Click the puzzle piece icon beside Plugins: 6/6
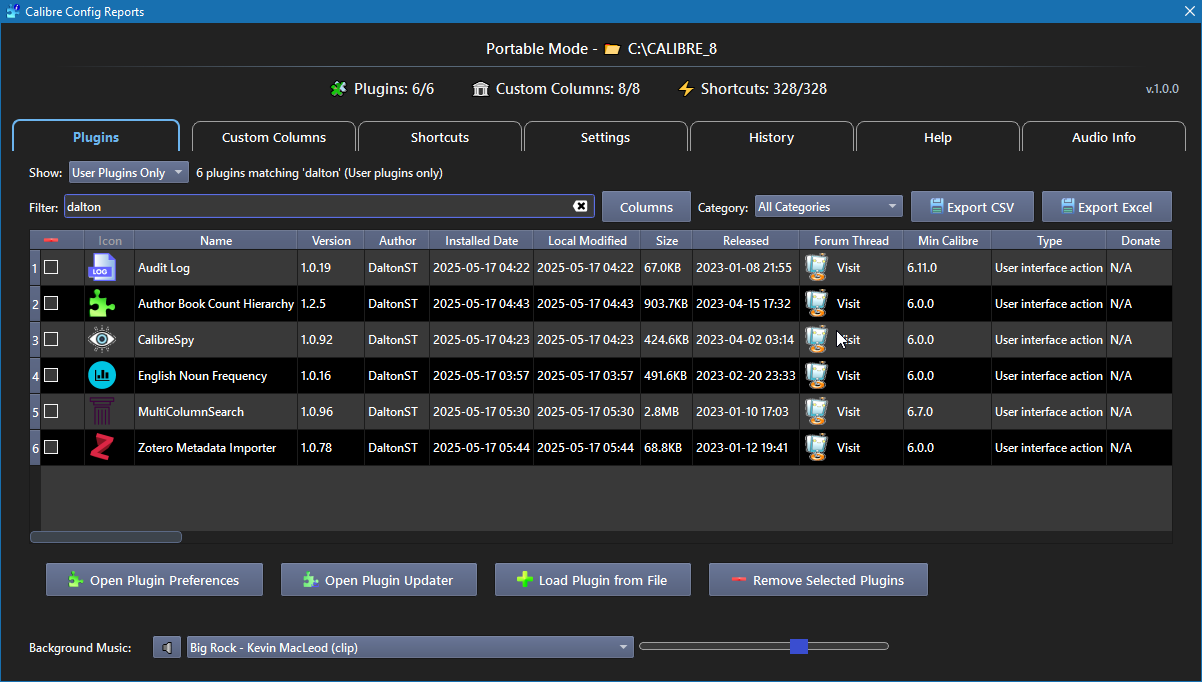The image size is (1202, 682). tap(338, 89)
